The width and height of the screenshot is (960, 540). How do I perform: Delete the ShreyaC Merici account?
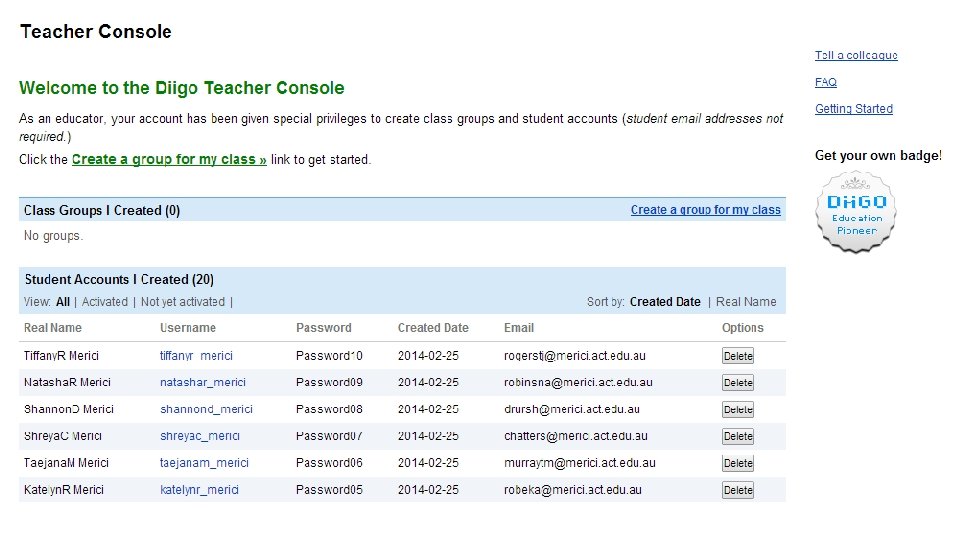pos(738,437)
